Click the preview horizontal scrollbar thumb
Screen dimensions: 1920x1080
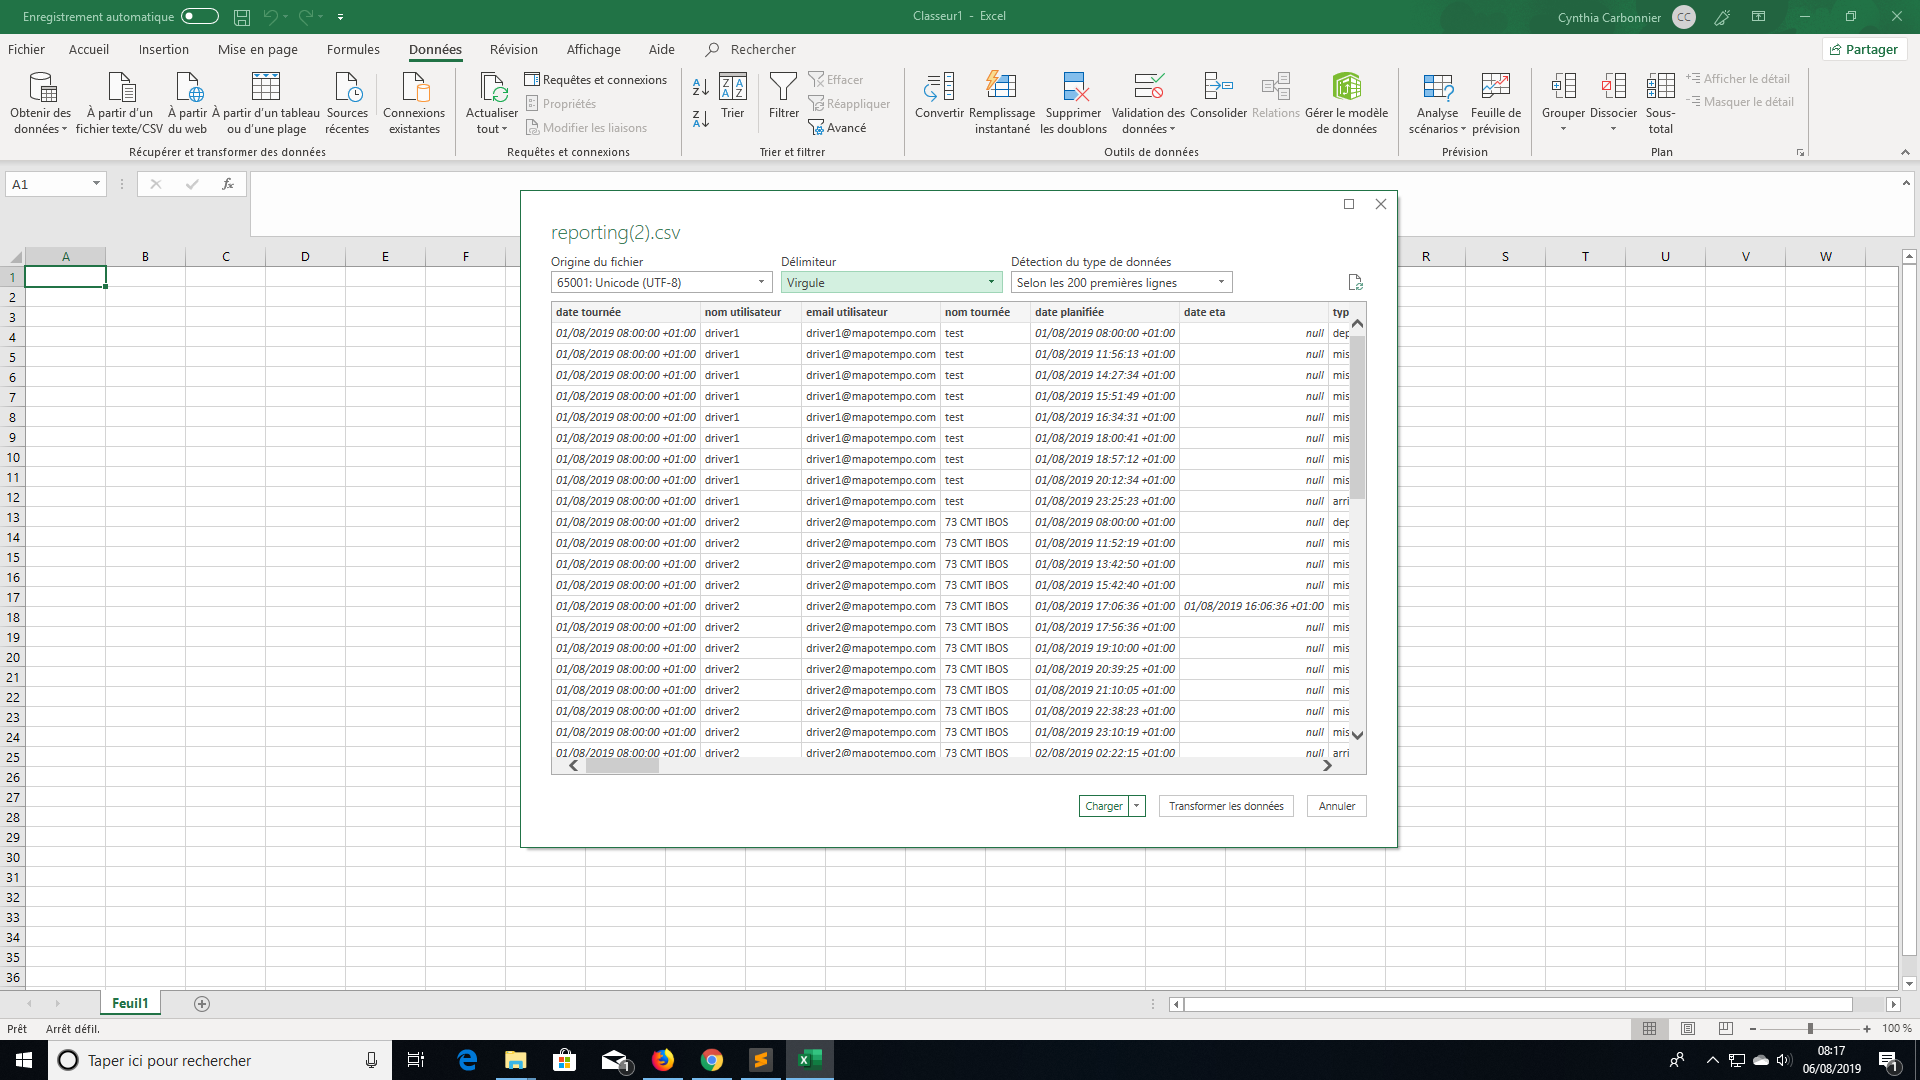coord(622,766)
